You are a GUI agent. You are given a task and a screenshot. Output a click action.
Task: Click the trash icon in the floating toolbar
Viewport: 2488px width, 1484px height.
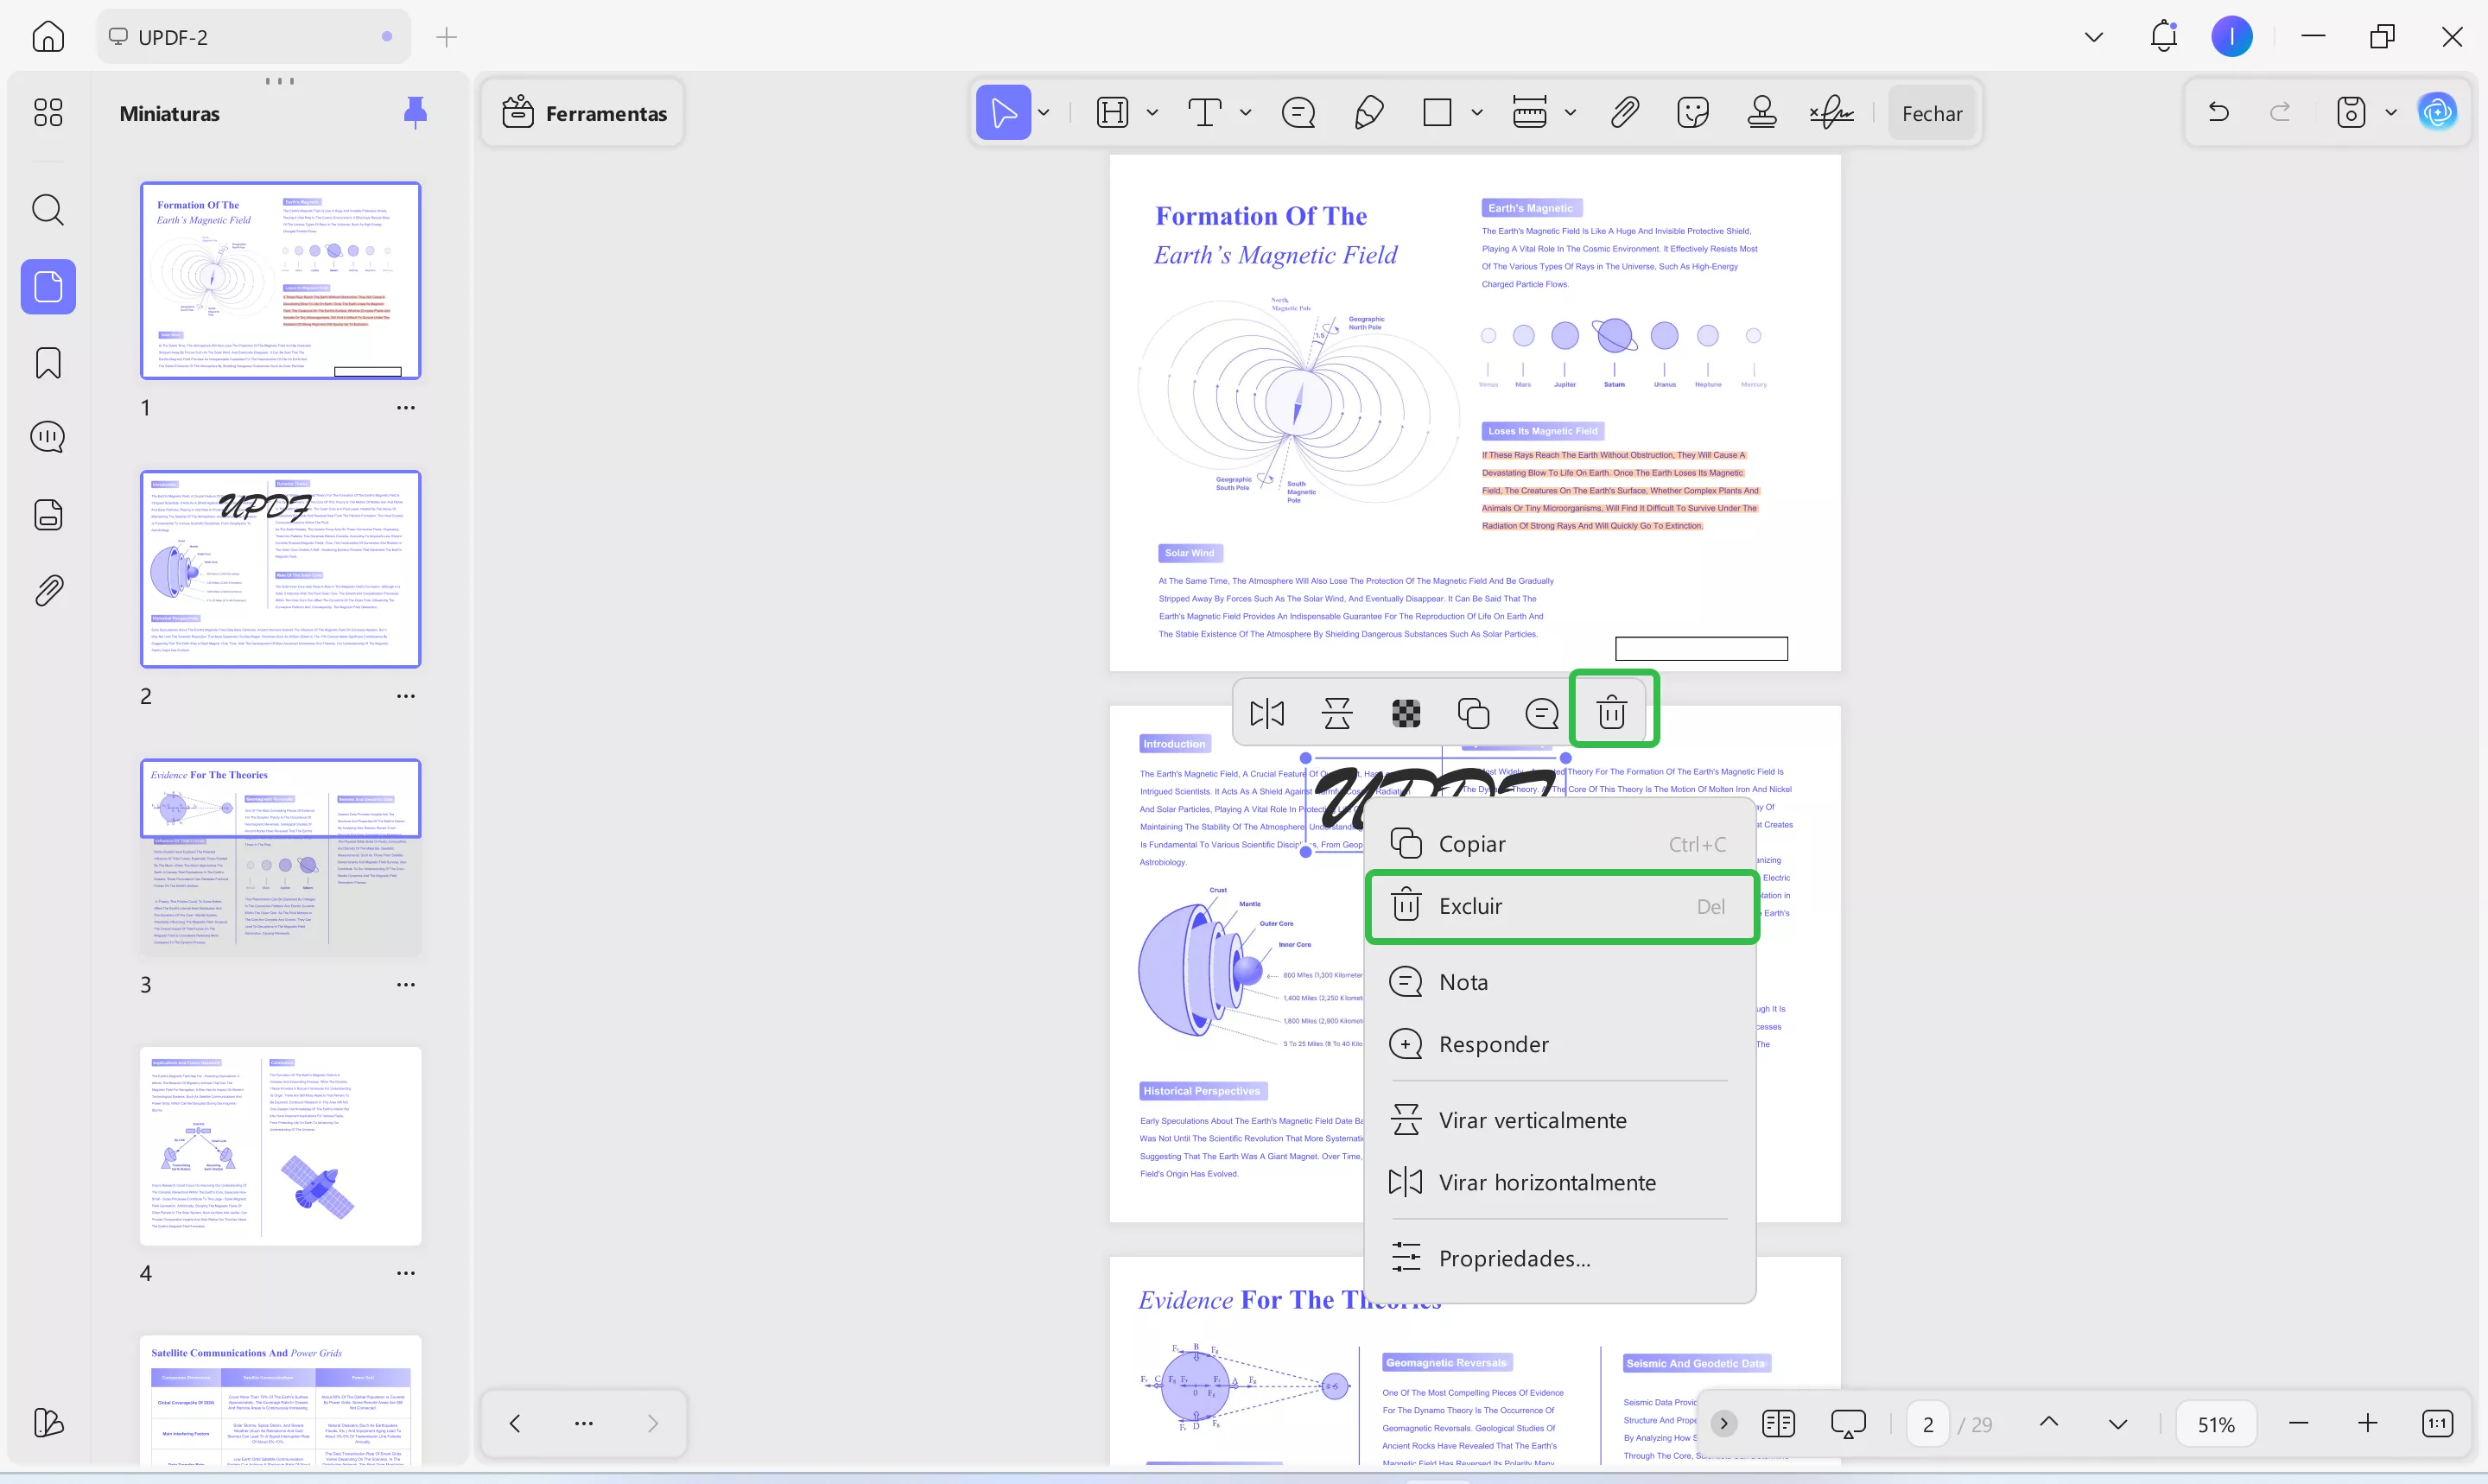pos(1611,713)
